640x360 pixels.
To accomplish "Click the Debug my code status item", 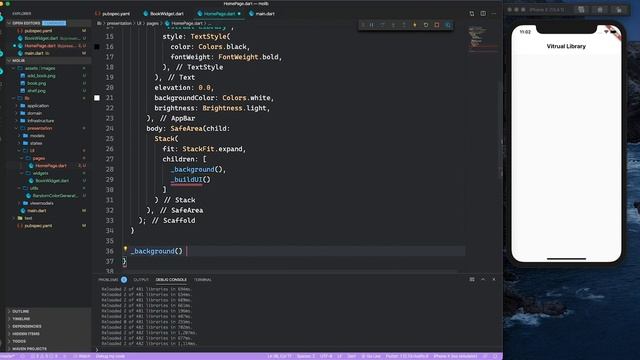I will pos(110,356).
